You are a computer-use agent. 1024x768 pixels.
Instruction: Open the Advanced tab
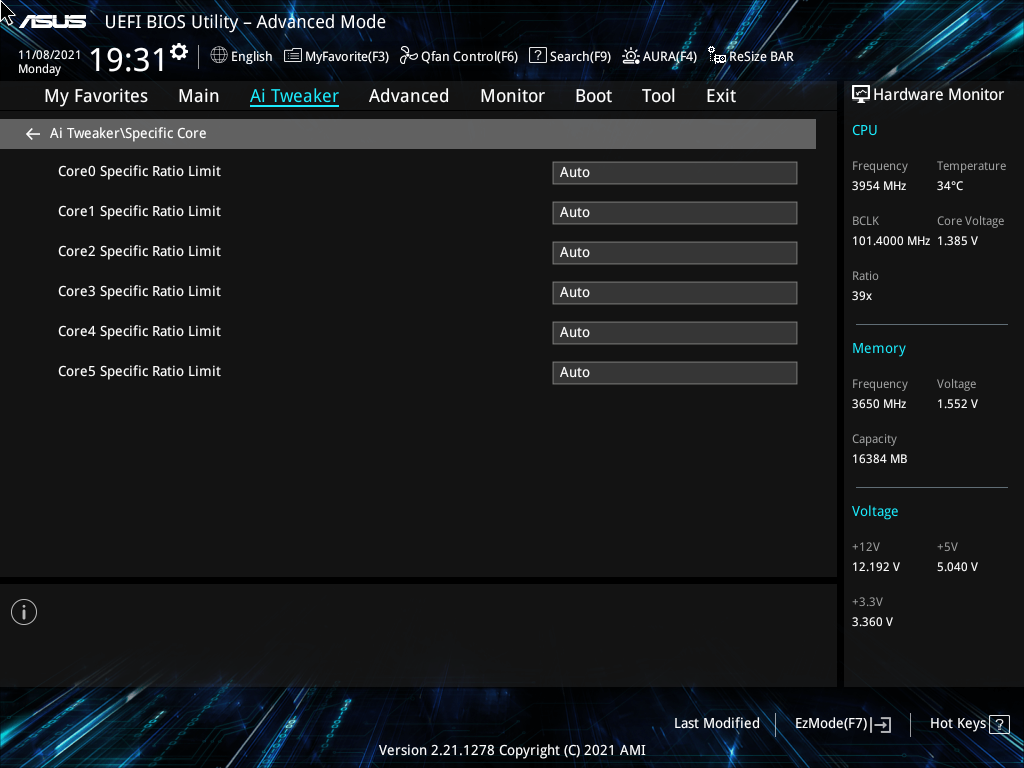pos(409,96)
